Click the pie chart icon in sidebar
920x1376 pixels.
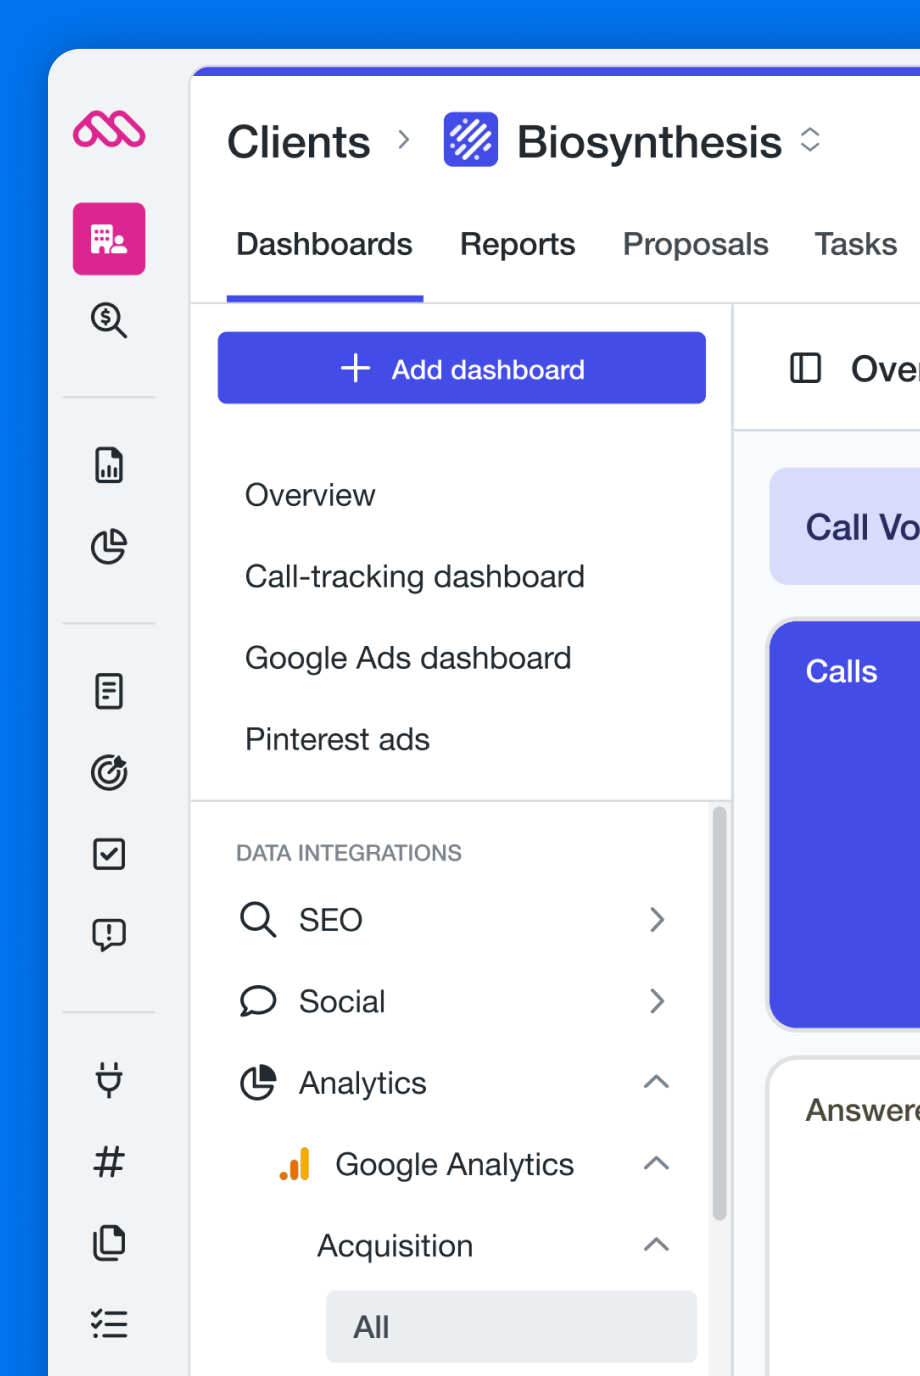coord(109,546)
